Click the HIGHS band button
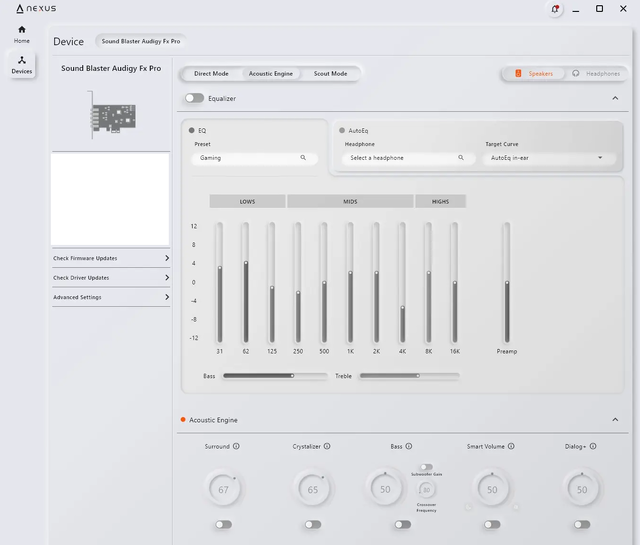The width and height of the screenshot is (640, 545). pos(440,201)
